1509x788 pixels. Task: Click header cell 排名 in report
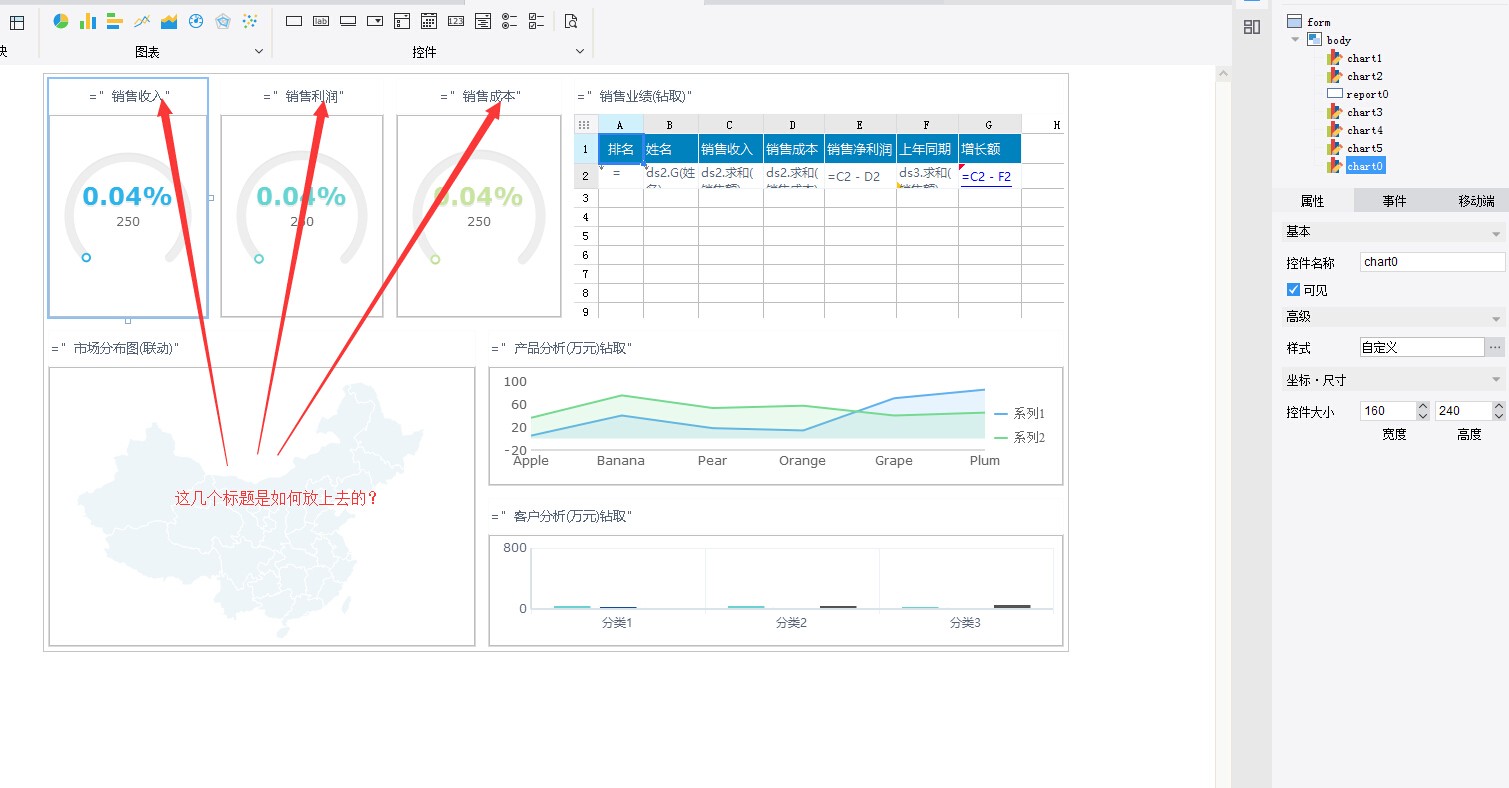pos(621,149)
